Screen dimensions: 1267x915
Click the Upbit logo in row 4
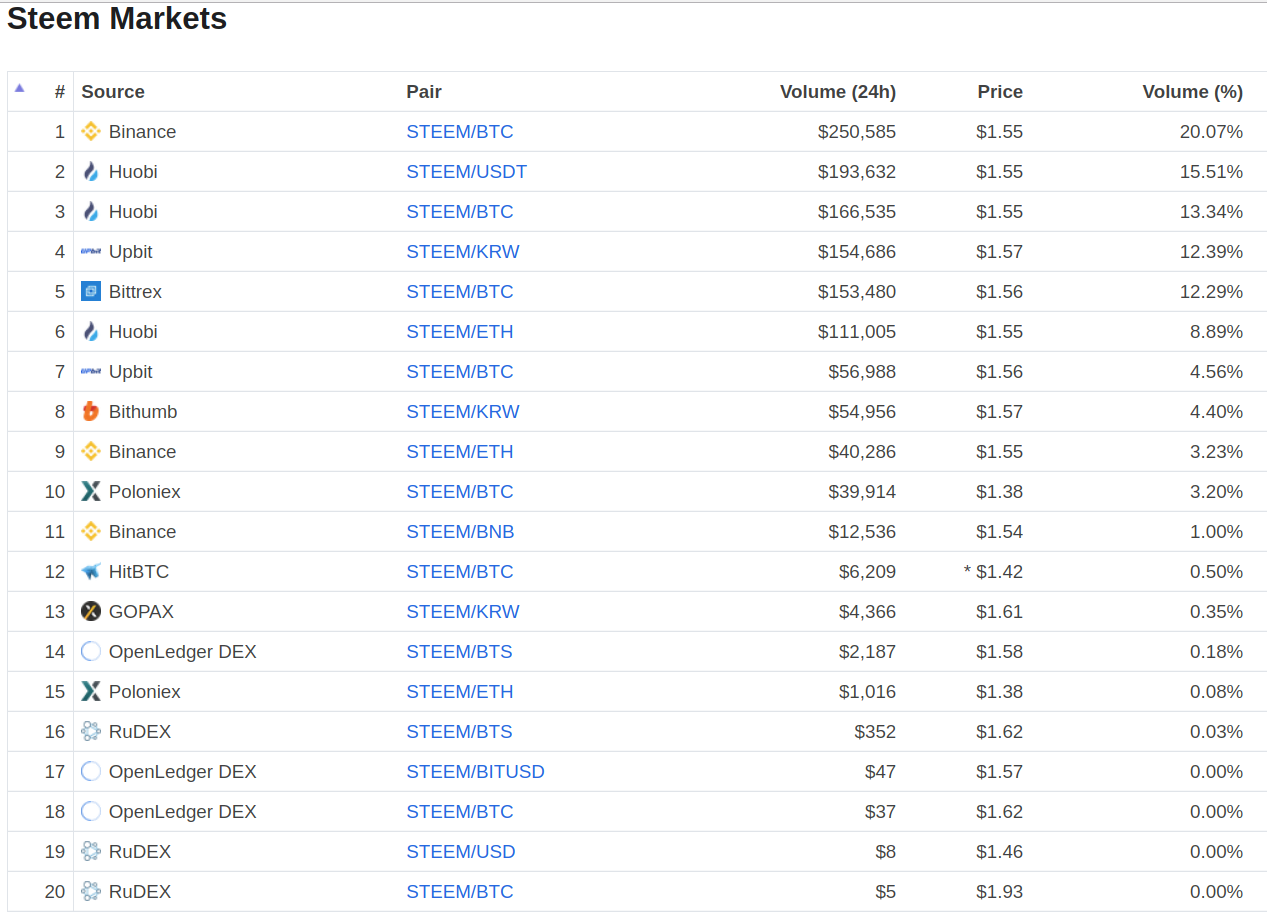91,251
